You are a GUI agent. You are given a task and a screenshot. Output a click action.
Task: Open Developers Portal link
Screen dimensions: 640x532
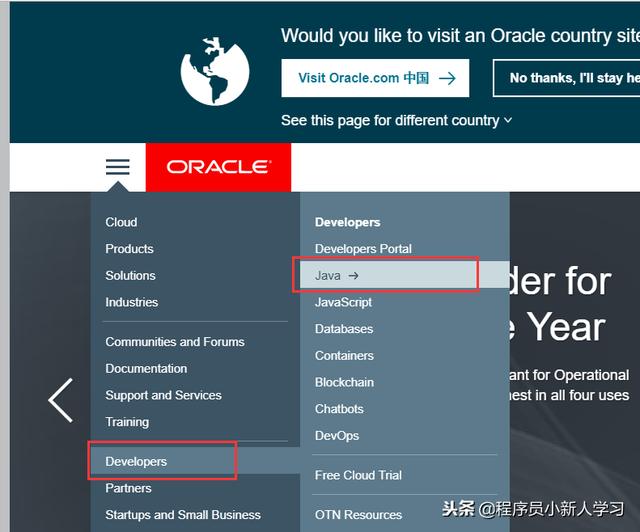tap(363, 249)
